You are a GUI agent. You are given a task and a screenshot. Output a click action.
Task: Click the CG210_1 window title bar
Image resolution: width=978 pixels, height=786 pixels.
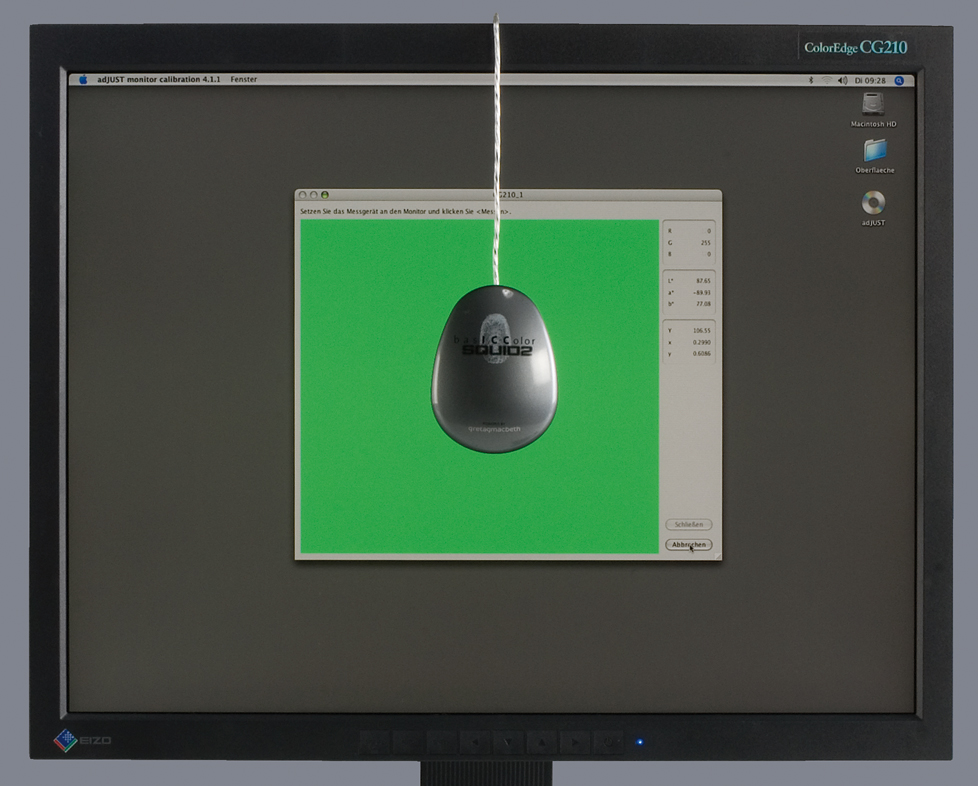[x=508, y=195]
